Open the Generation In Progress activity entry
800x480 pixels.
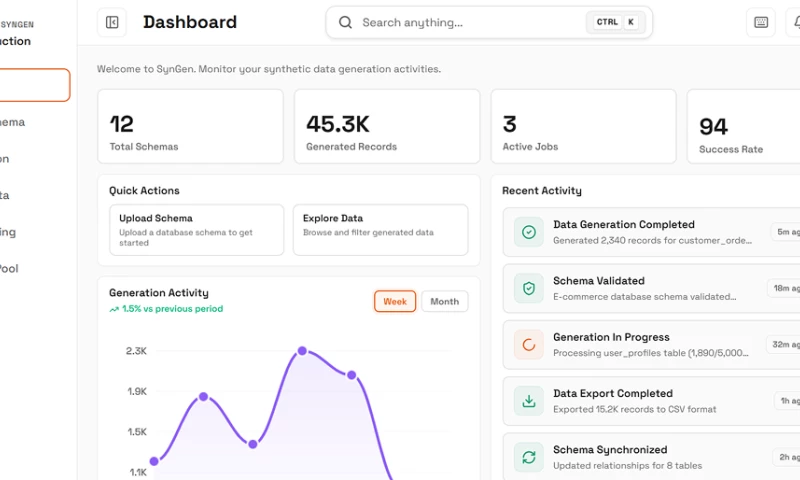click(x=651, y=345)
